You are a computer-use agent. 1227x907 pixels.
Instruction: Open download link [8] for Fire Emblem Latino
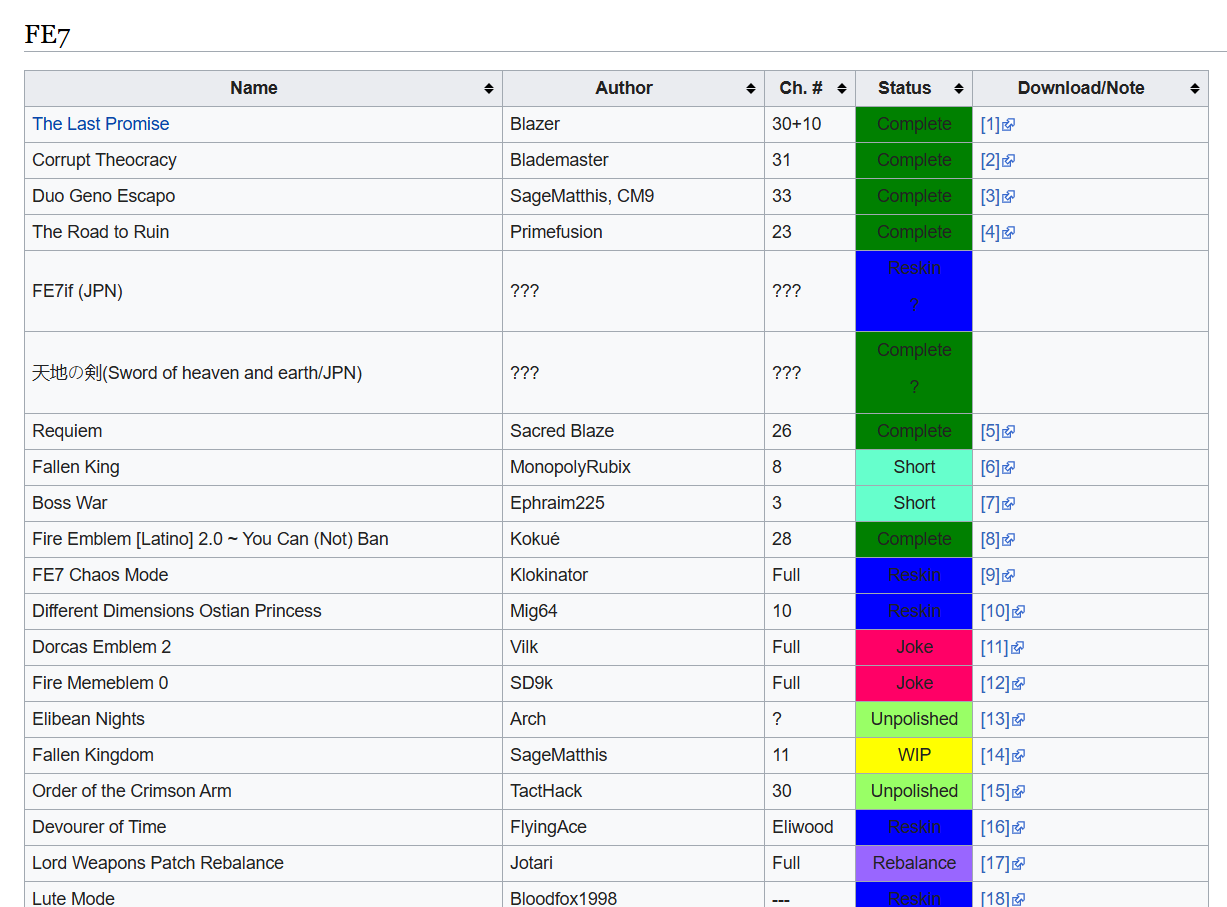[990, 539]
